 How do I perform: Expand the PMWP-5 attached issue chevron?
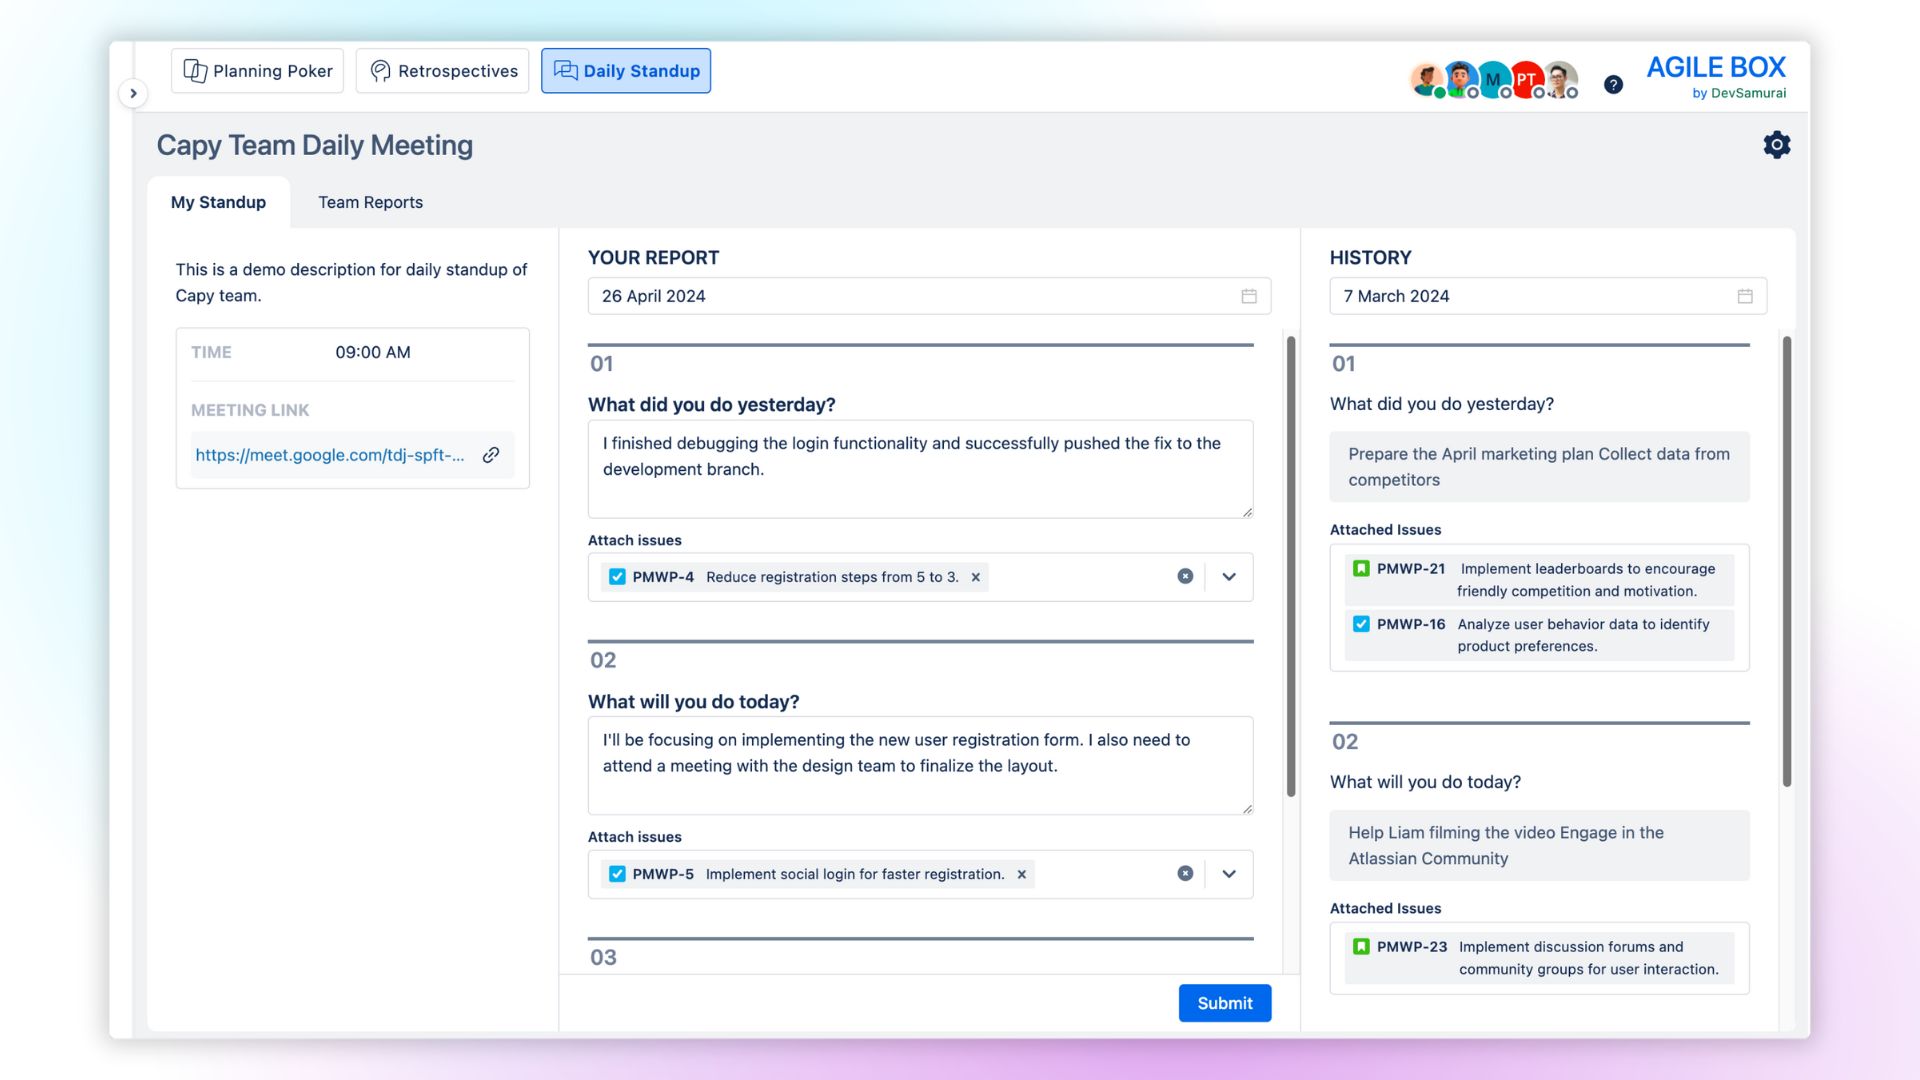(x=1228, y=873)
